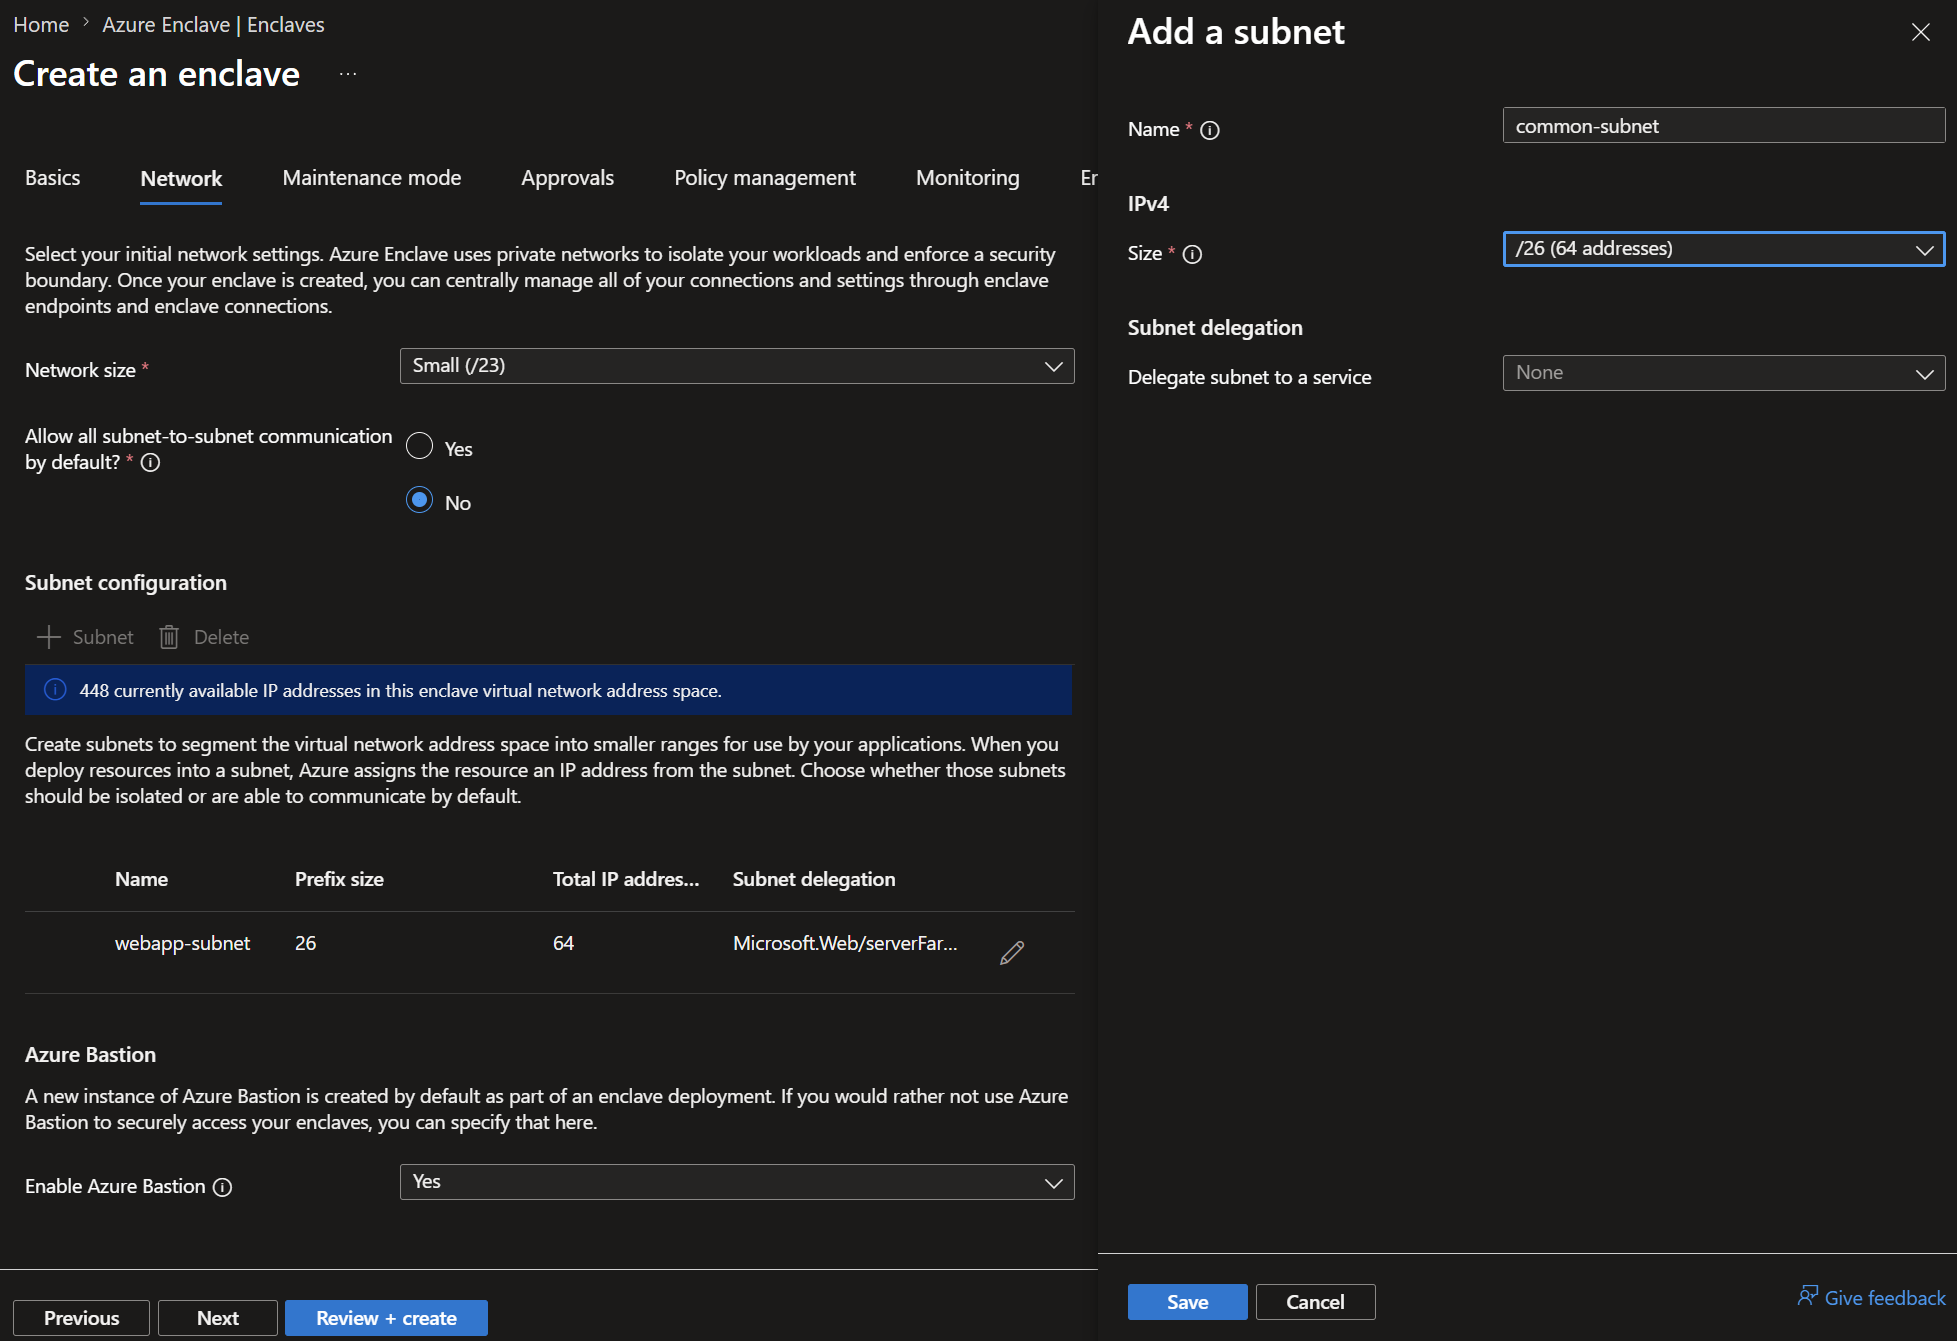This screenshot has height=1341, width=1957.
Task: Edit webapp-subnet with the pencil icon
Action: click(1012, 952)
